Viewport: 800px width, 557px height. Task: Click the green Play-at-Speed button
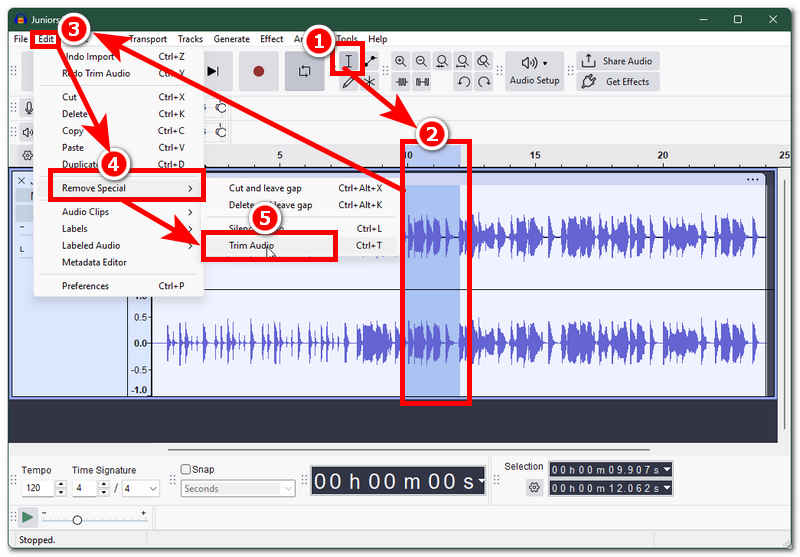pyautogui.click(x=27, y=518)
